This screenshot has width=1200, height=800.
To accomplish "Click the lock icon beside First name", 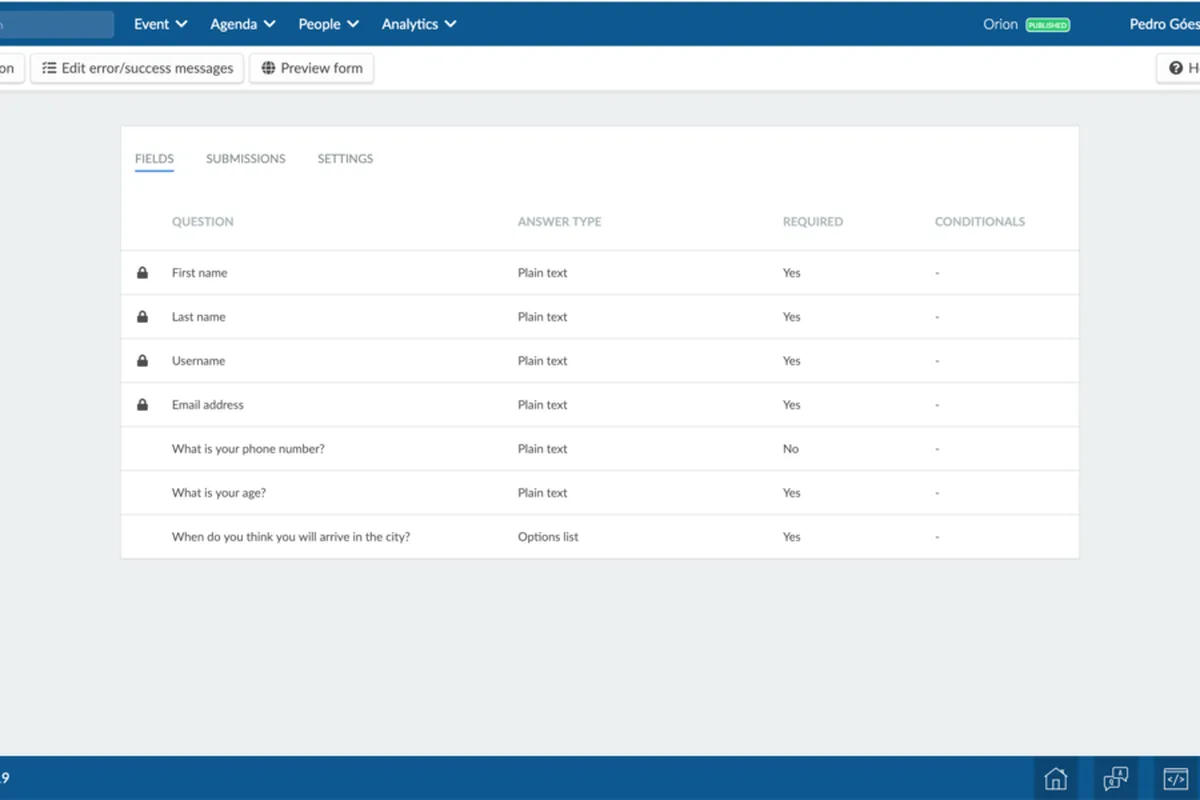I will [x=142, y=272].
